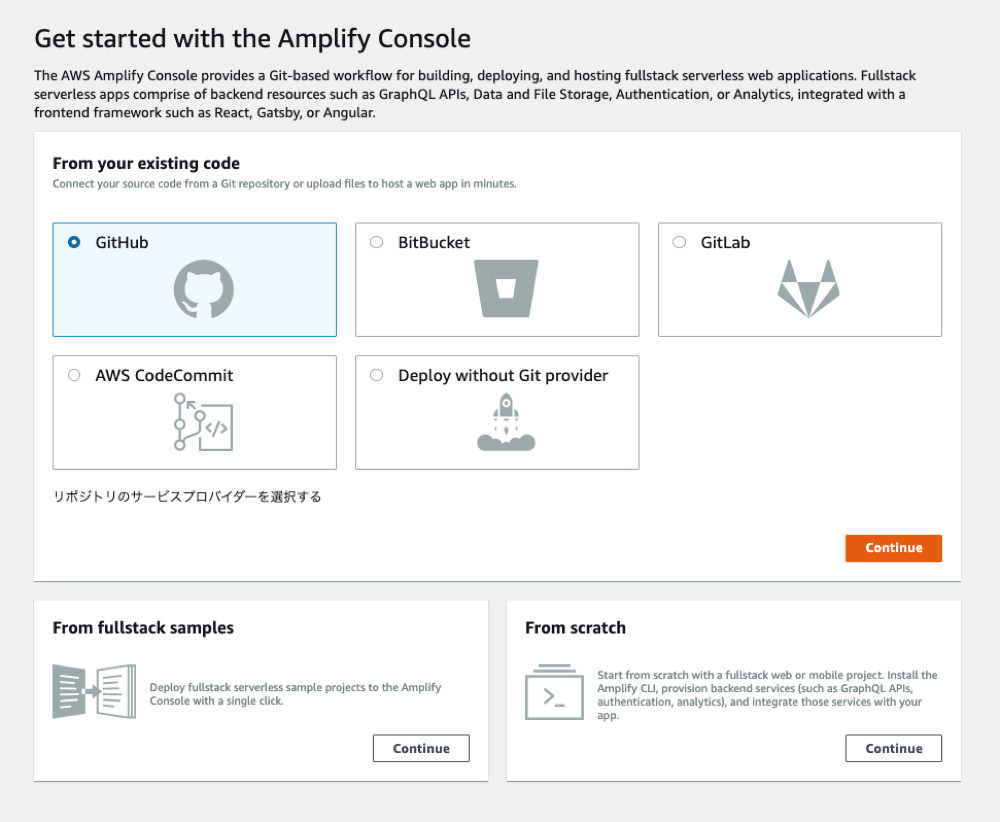The height and width of the screenshot is (822, 1000).
Task: Click the AWS CodeCommit branch icon
Action: tap(205, 420)
